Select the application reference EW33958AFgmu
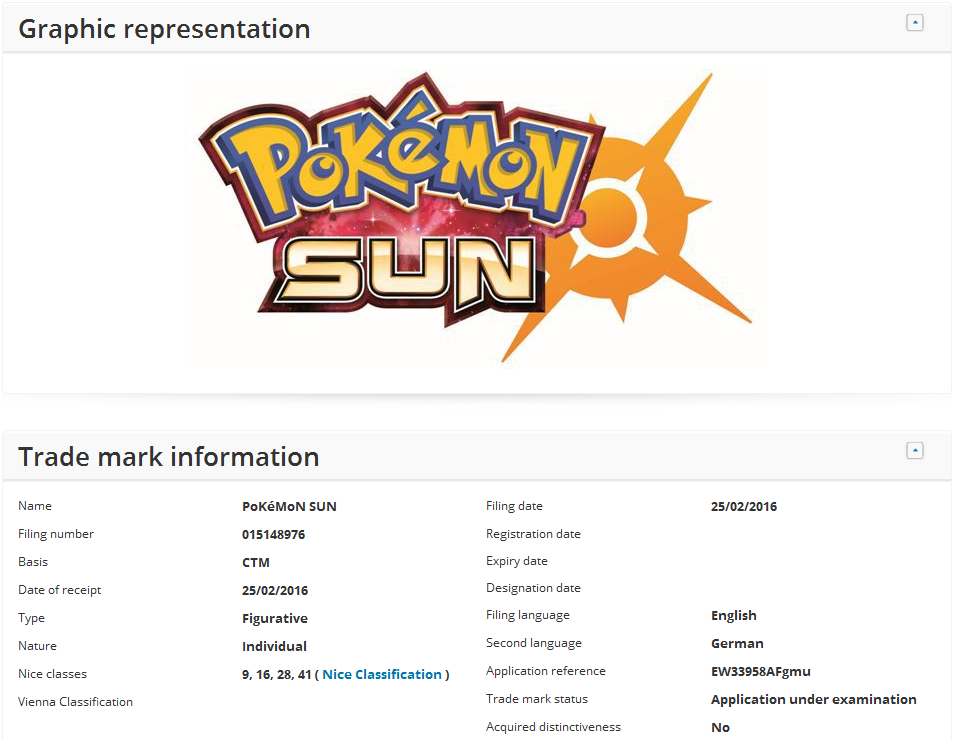 [761, 671]
